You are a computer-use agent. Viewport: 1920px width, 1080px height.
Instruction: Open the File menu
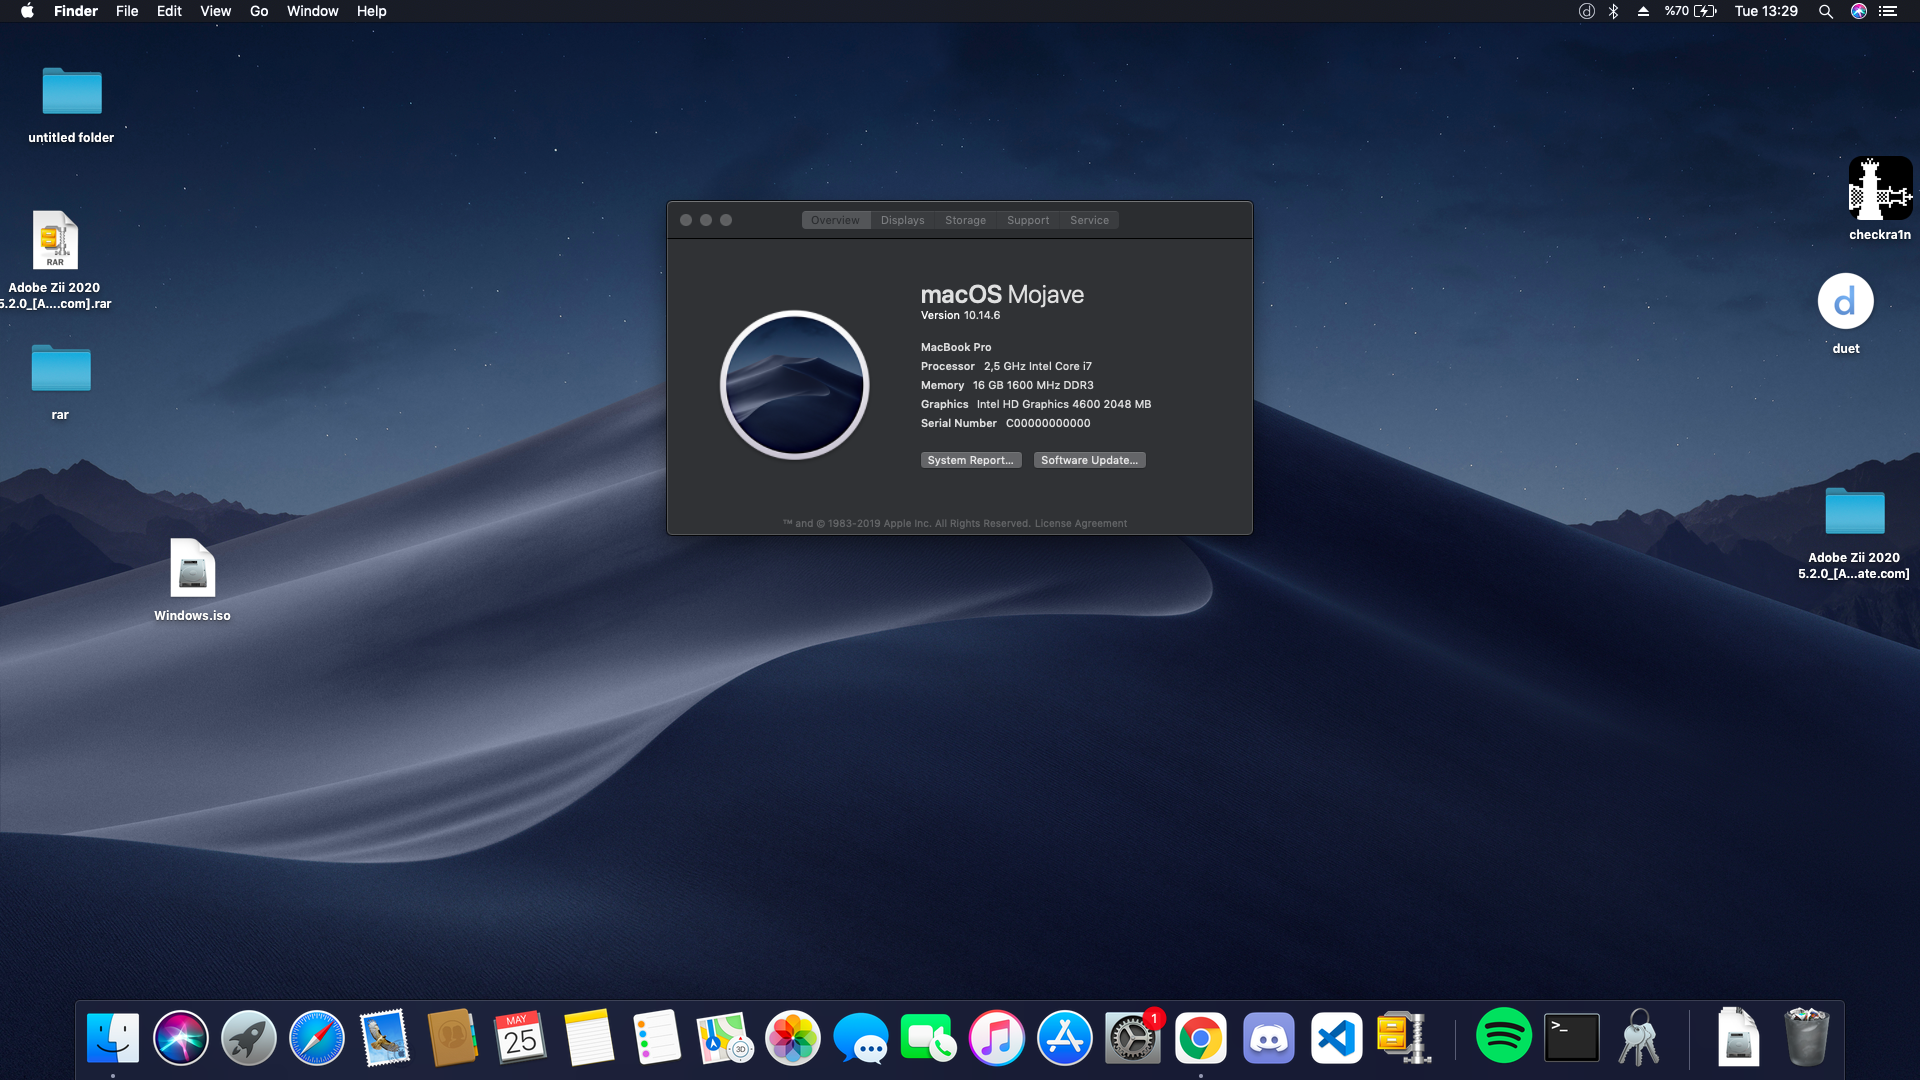[x=127, y=11]
